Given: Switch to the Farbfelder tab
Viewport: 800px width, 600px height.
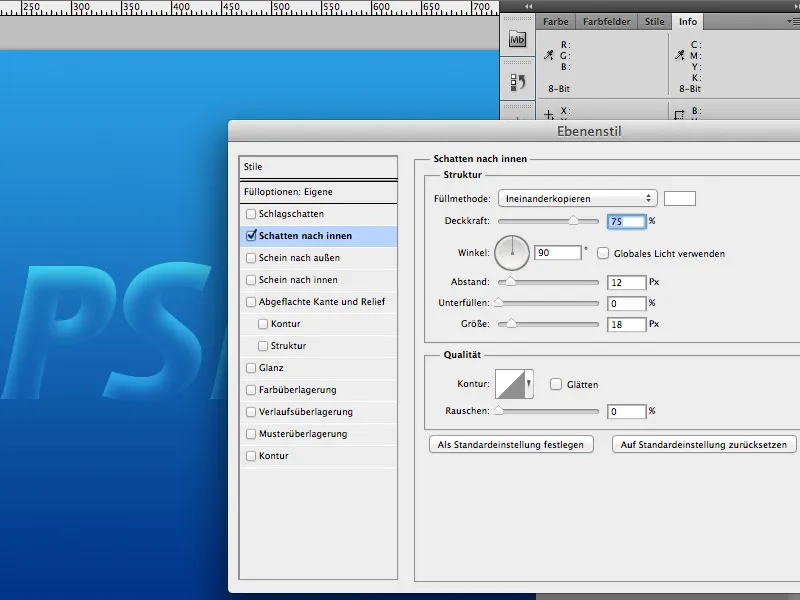Looking at the screenshot, I should tap(606, 21).
